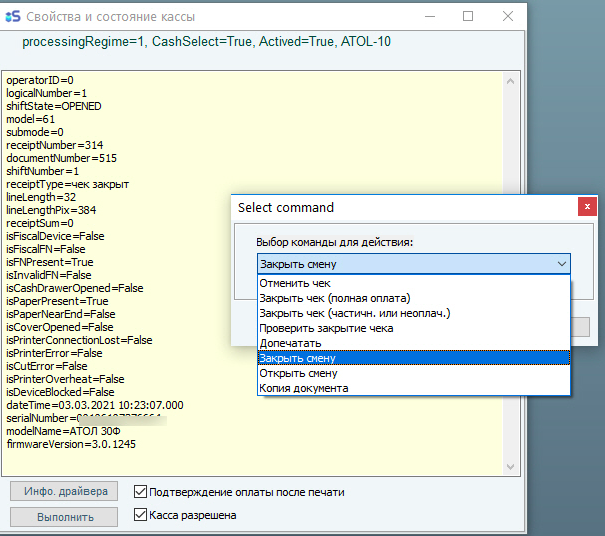605x536 pixels.
Task: Click the 'Выполнить' button
Action: (x=64, y=517)
